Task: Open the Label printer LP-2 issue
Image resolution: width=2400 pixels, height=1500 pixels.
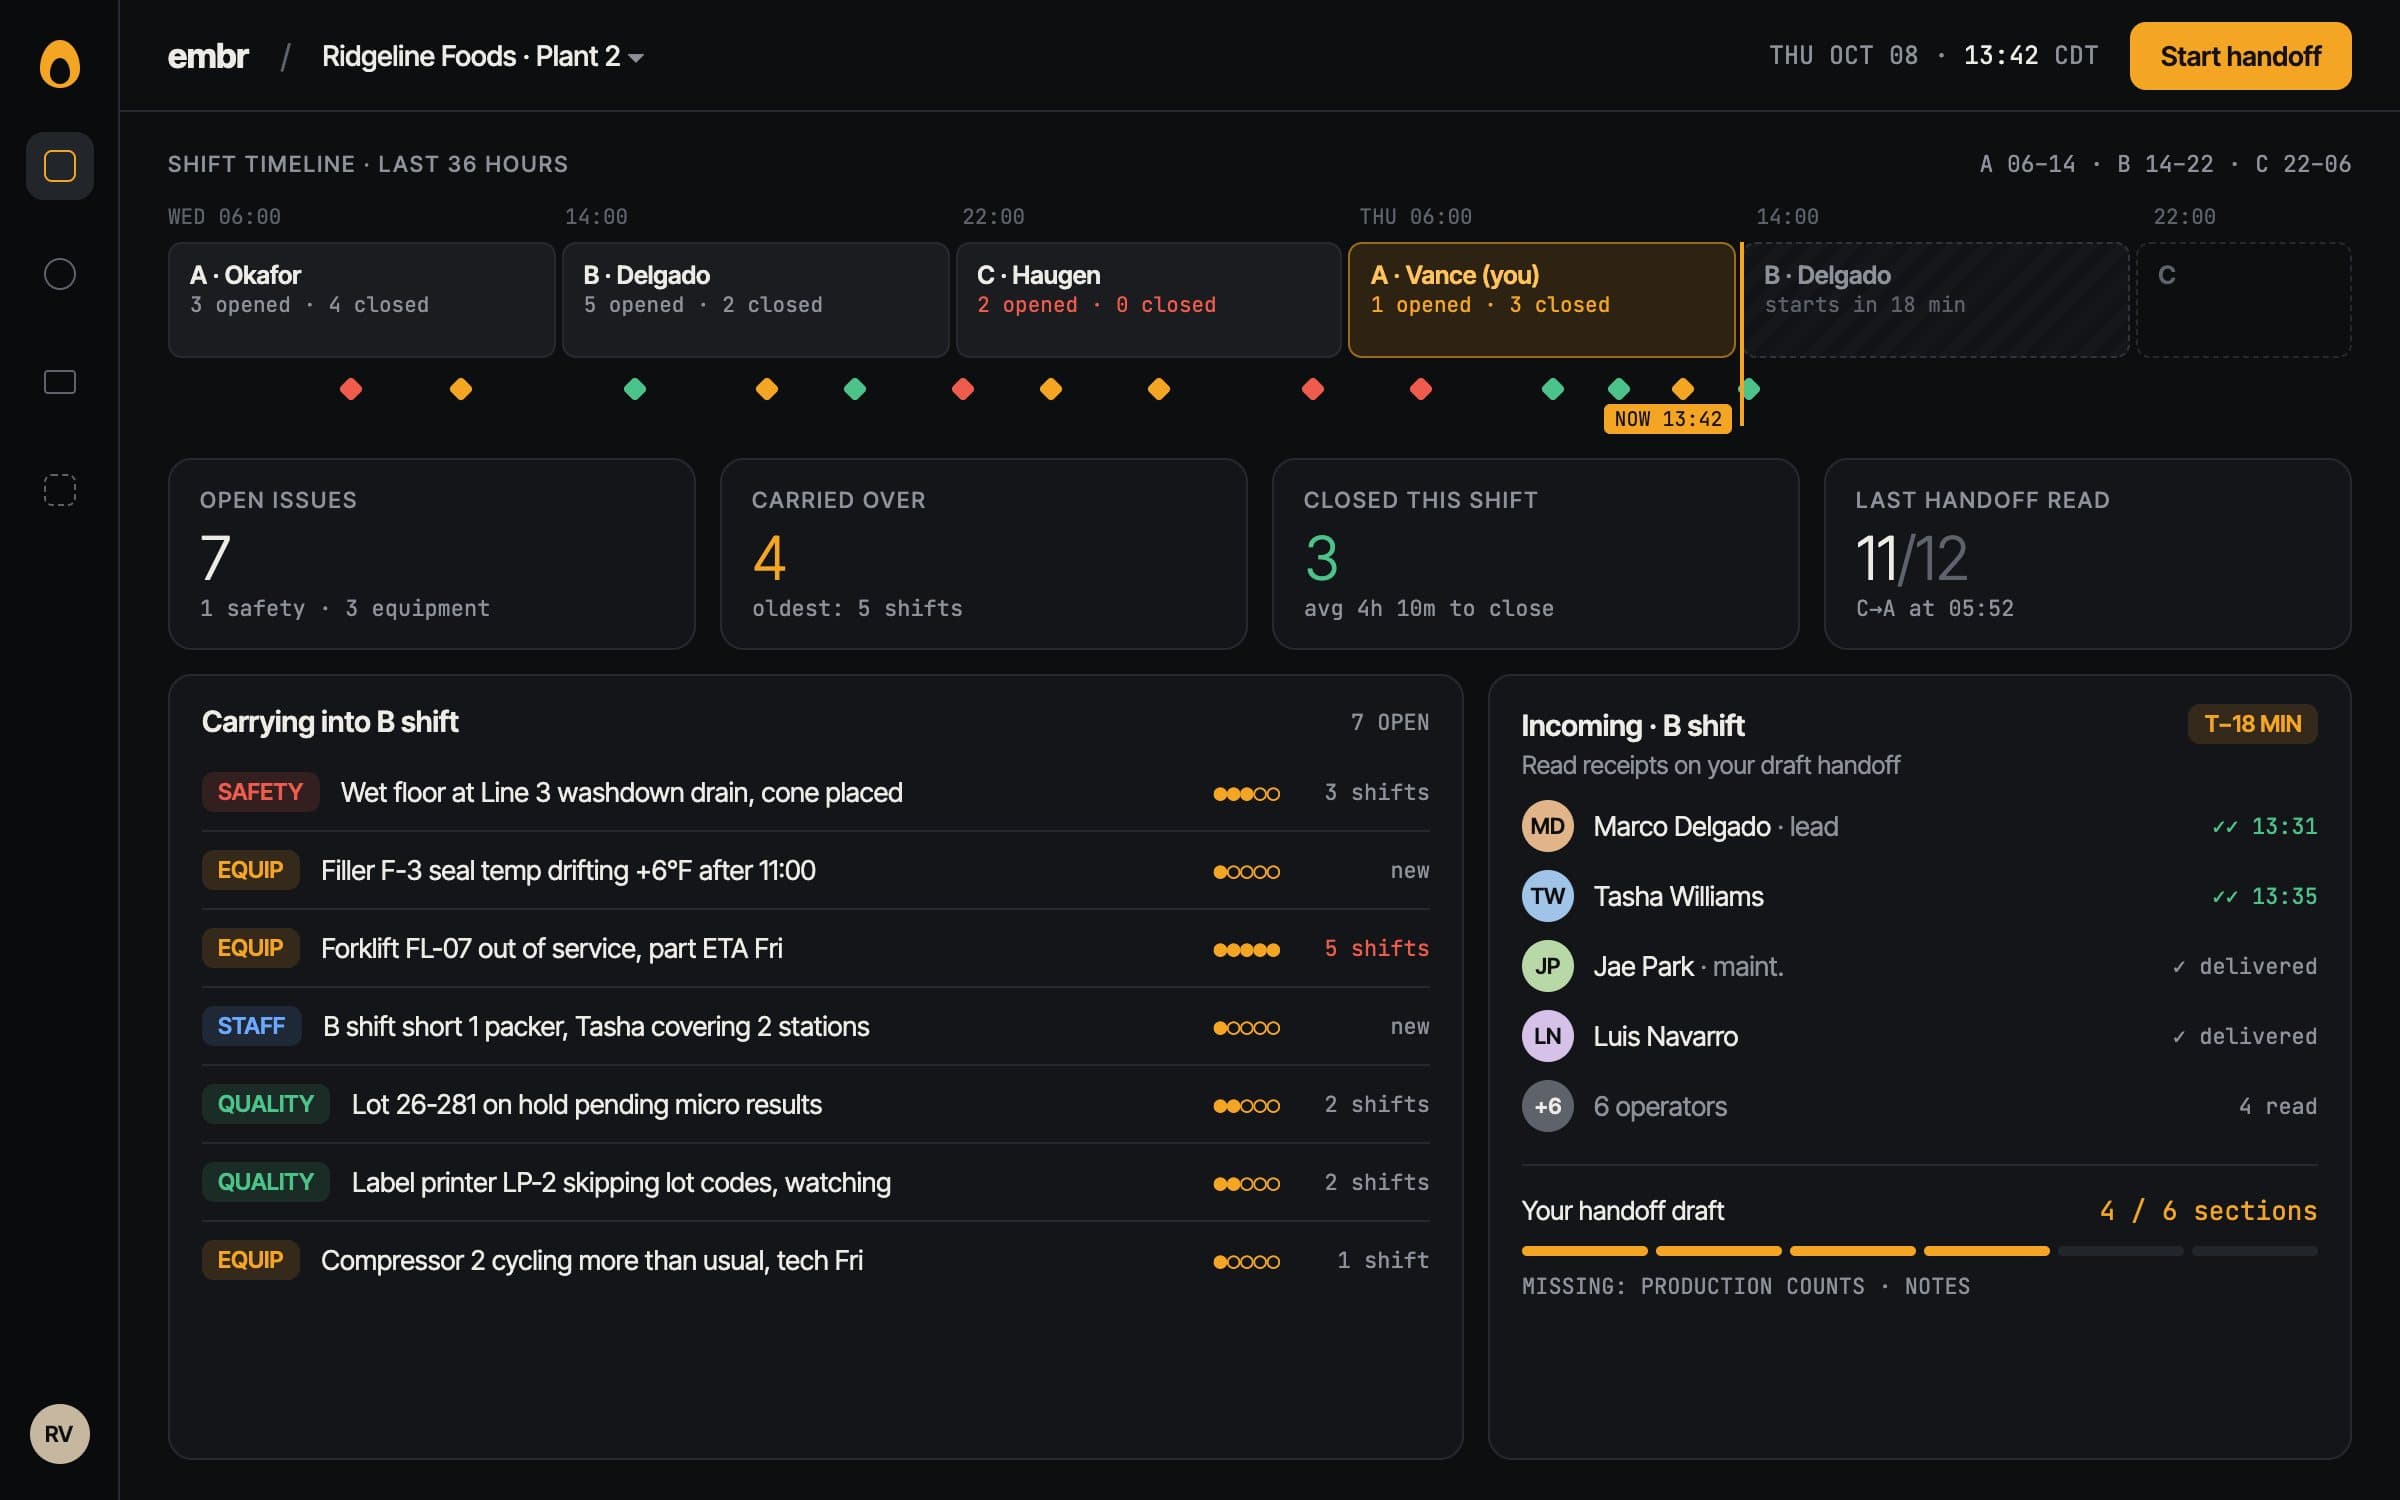Action: pyautogui.click(x=815, y=1182)
